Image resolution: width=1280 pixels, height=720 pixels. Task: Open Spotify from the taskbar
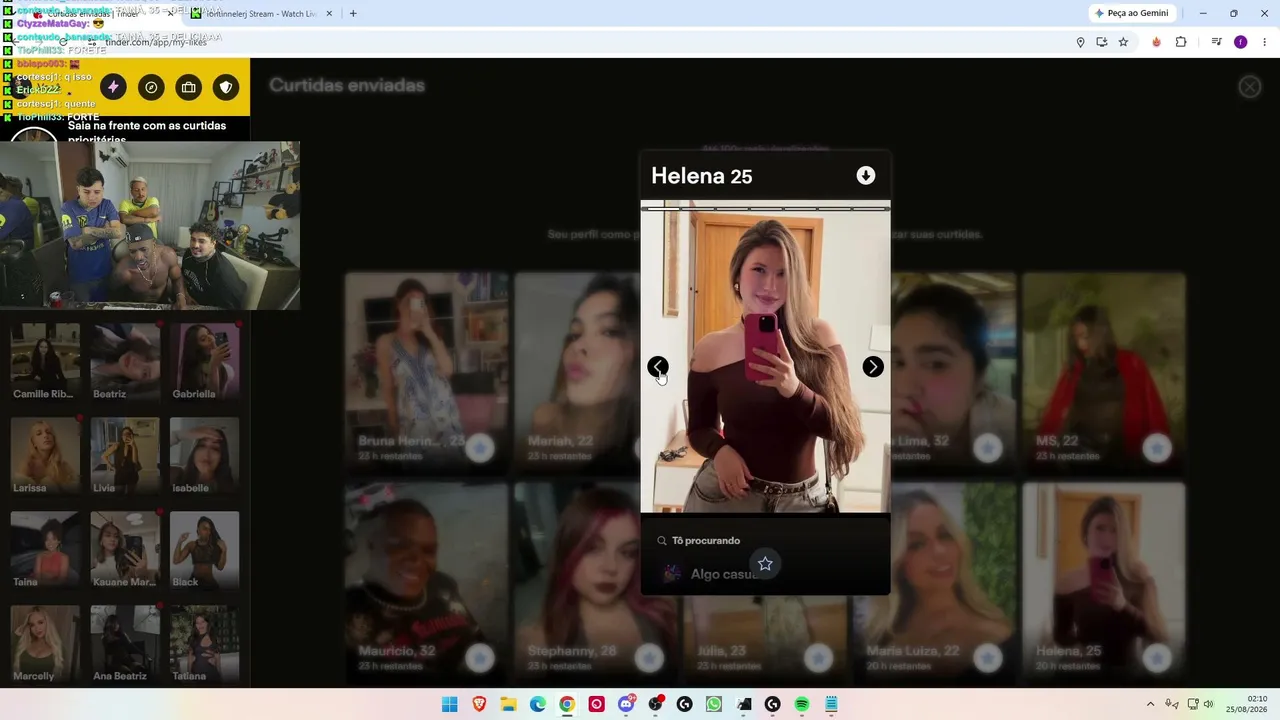[x=802, y=705]
